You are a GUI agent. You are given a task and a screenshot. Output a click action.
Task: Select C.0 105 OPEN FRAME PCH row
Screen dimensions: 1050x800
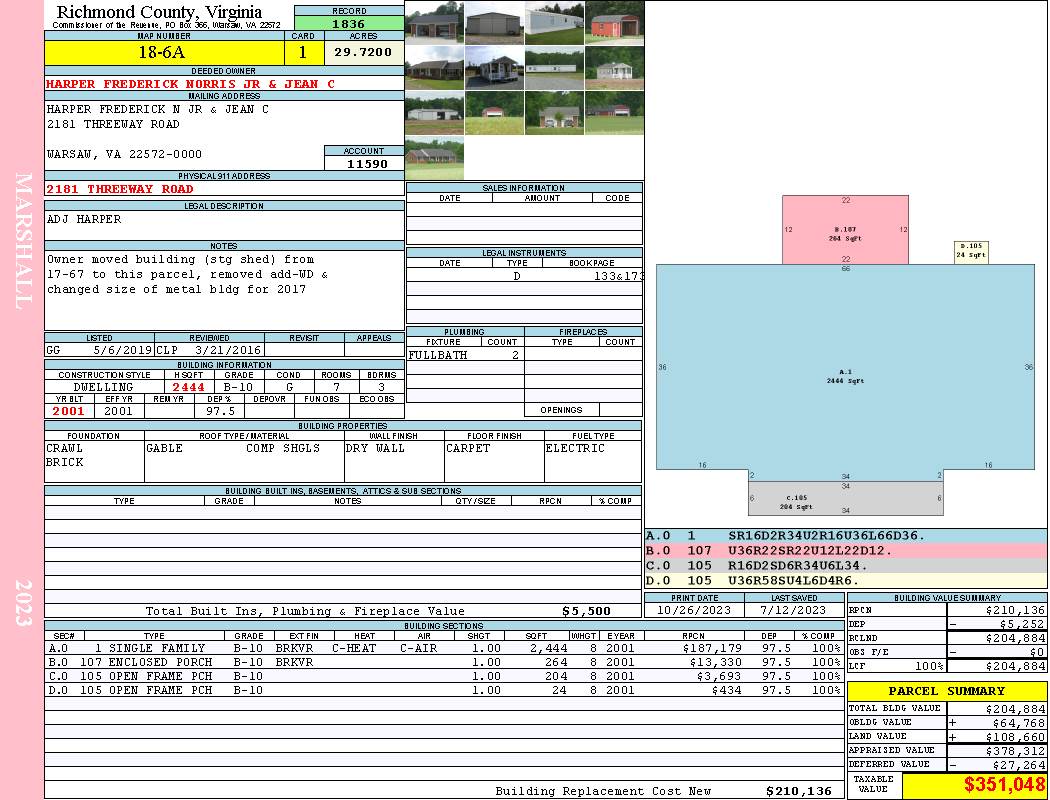[443, 676]
